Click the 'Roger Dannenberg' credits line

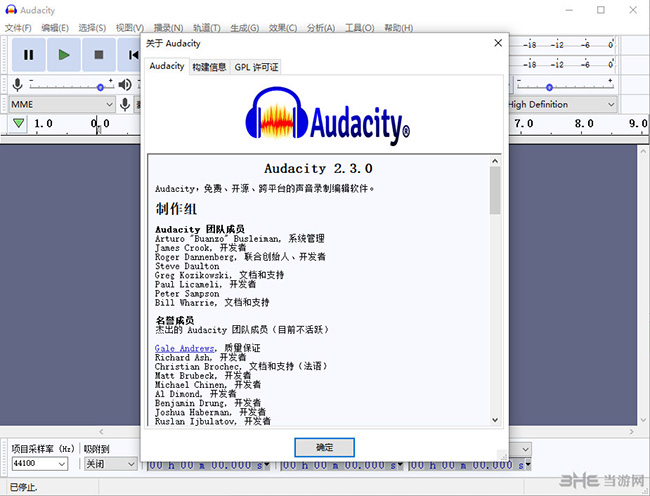click(x=240, y=257)
